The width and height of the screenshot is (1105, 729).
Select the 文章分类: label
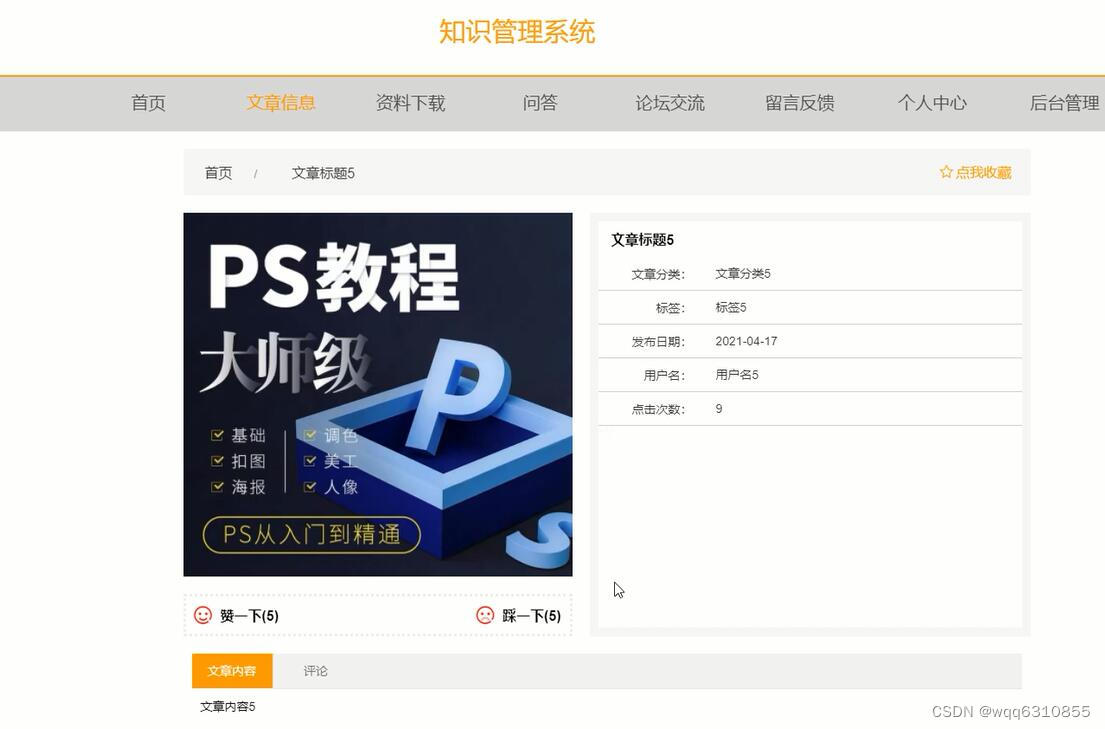point(658,274)
